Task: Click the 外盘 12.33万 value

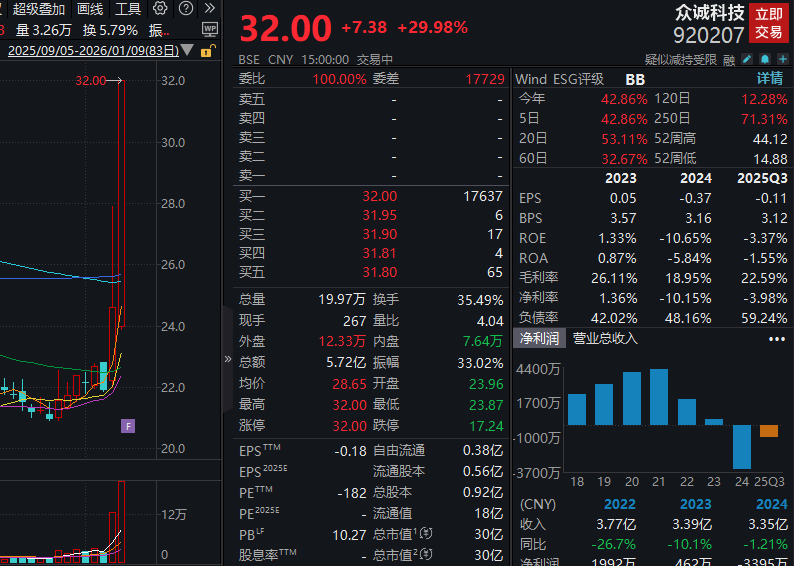Action: tap(342, 341)
